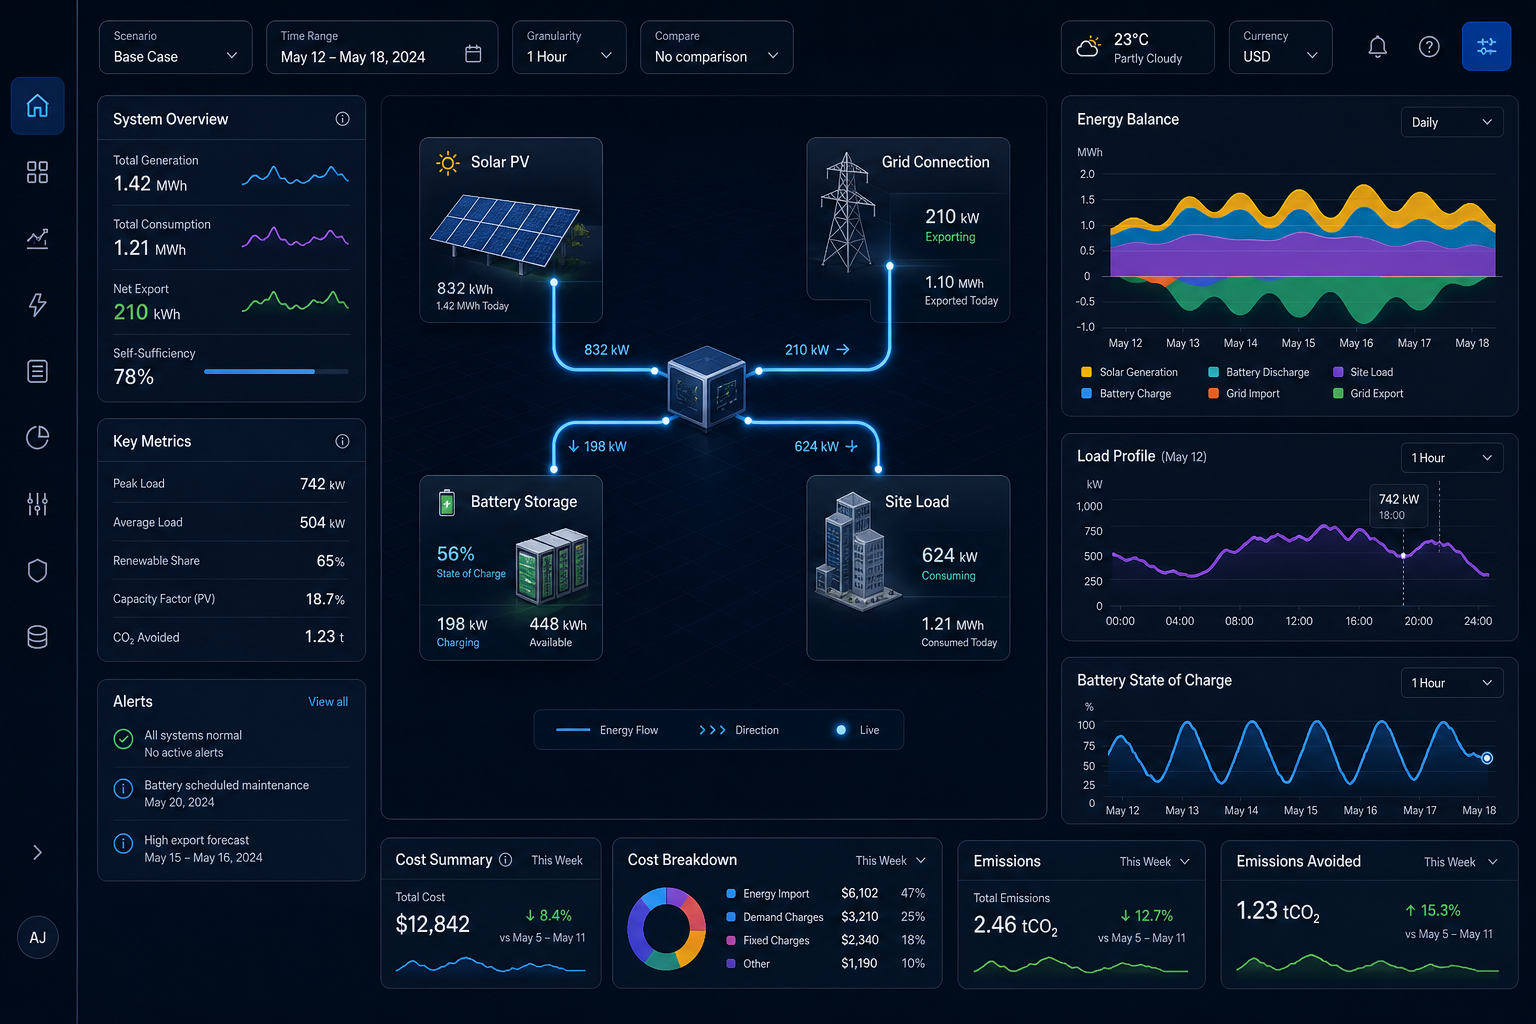
Task: Toggle Demand Charges in Cost Breakdown legend
Action: [775, 917]
